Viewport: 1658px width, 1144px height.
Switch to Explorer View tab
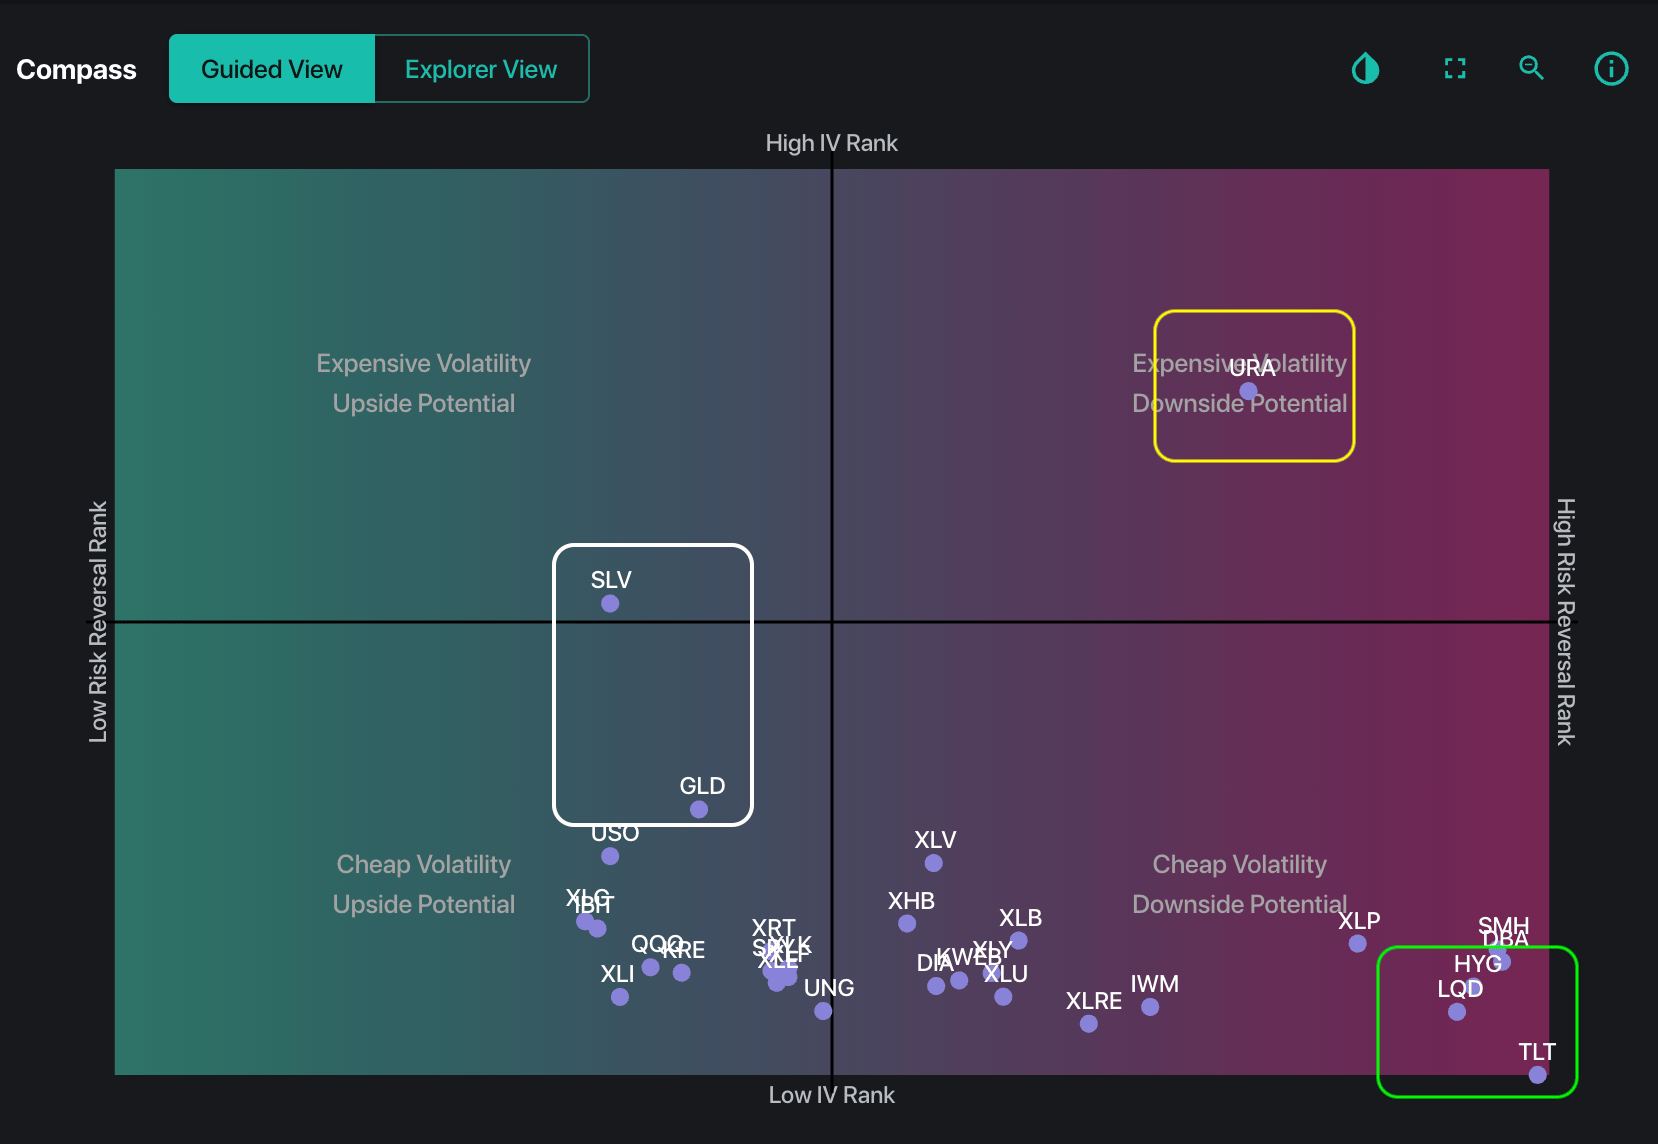pyautogui.click(x=481, y=69)
